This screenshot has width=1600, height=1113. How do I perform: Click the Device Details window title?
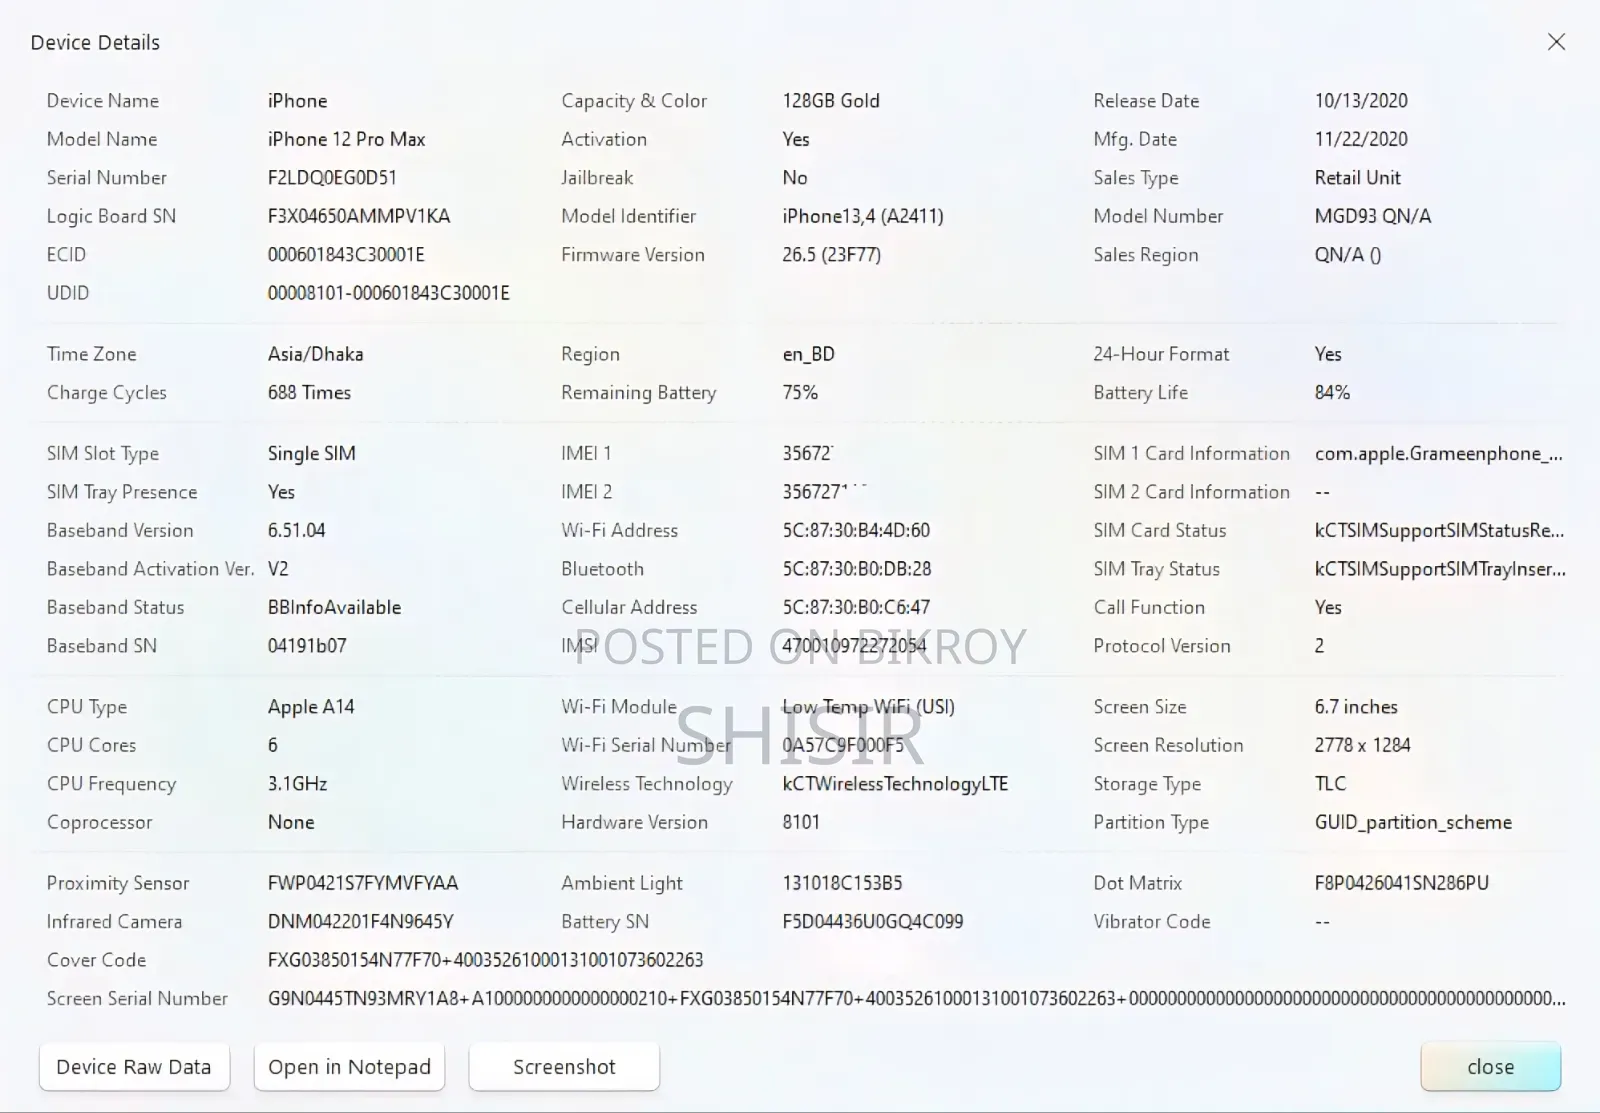click(95, 43)
